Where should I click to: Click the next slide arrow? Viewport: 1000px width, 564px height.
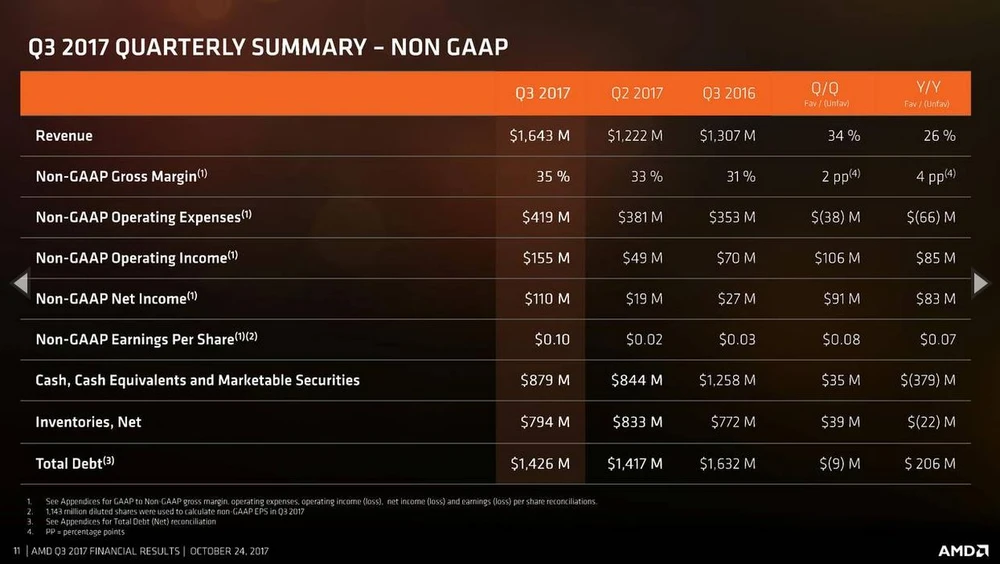point(980,284)
